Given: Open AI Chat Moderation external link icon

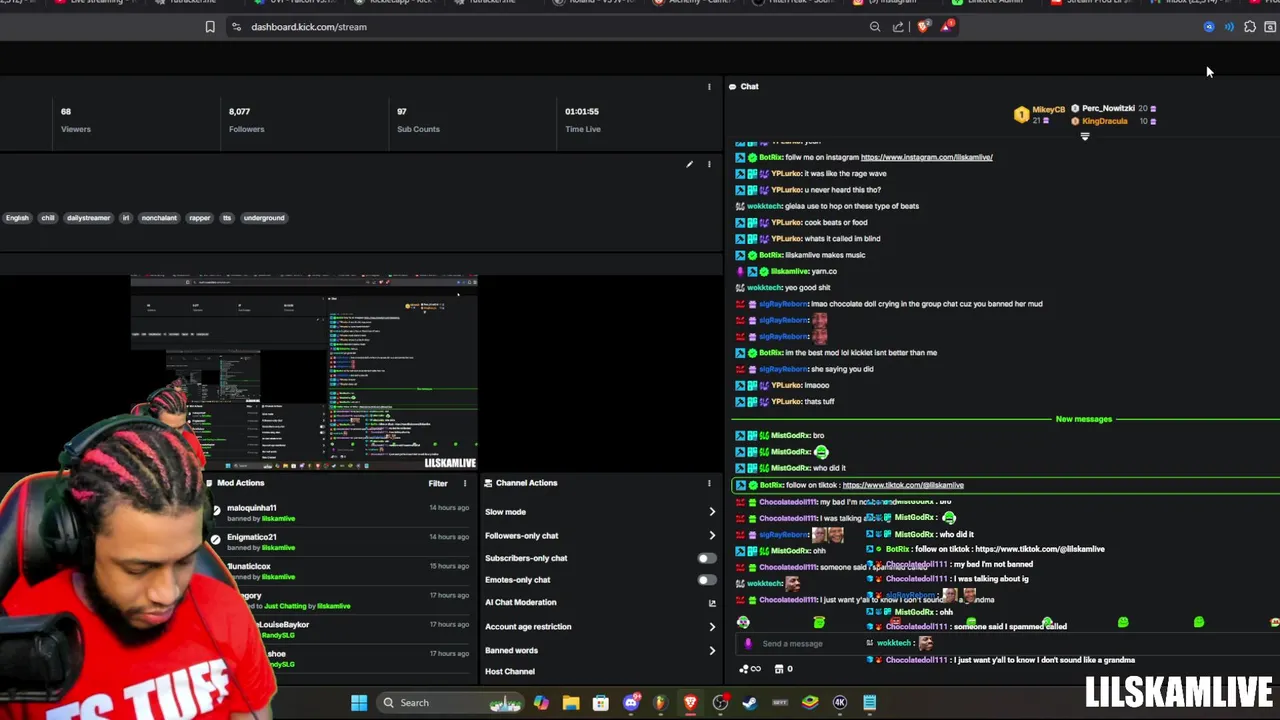Looking at the screenshot, I should click(712, 603).
